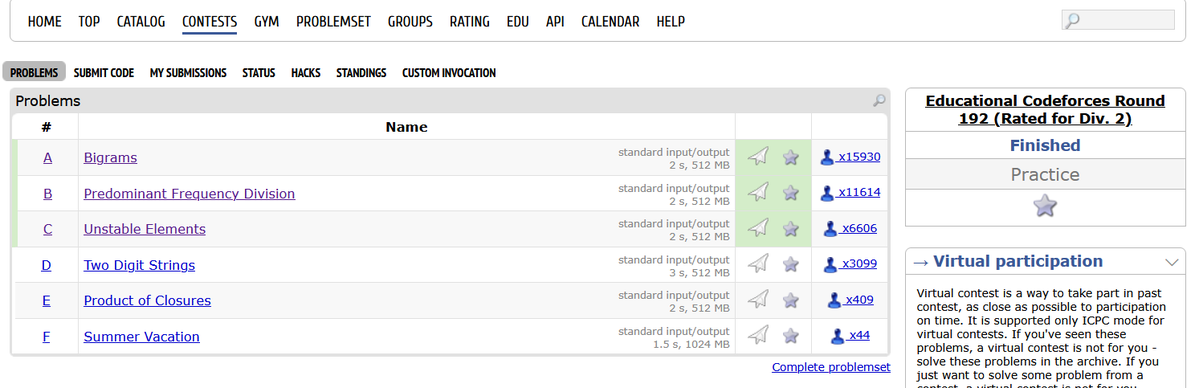
Task: Switch to the STATUS tab
Action: click(258, 73)
